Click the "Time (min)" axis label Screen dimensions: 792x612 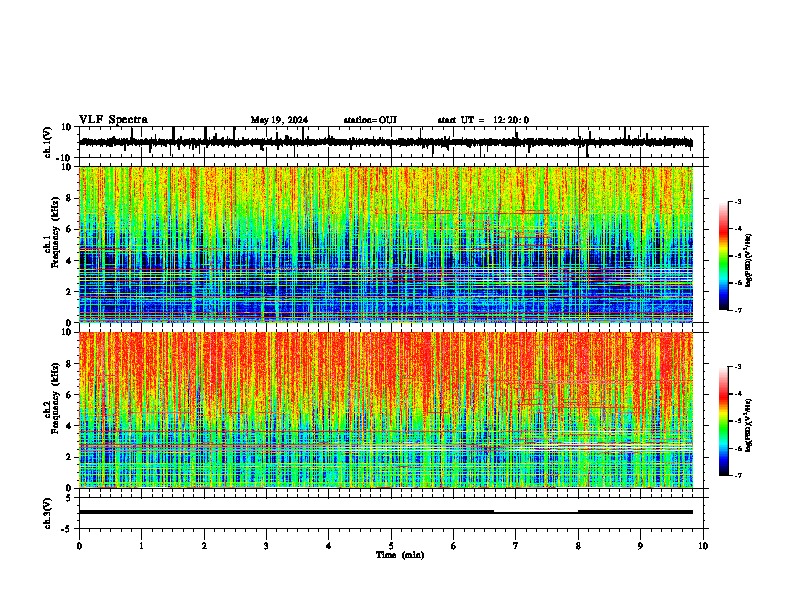coord(400,555)
